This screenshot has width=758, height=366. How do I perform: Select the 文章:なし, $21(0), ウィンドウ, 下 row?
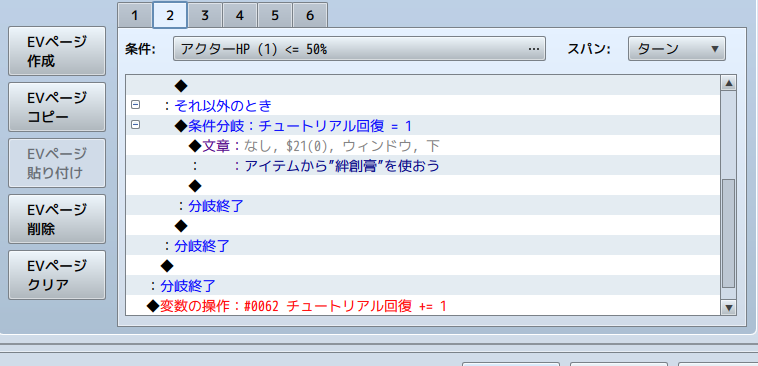point(423,145)
